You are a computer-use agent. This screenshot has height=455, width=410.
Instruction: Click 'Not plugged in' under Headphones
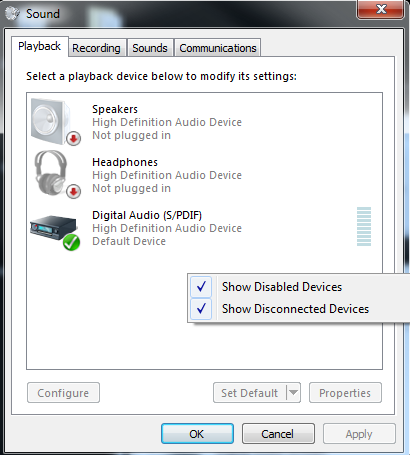[x=131, y=188]
